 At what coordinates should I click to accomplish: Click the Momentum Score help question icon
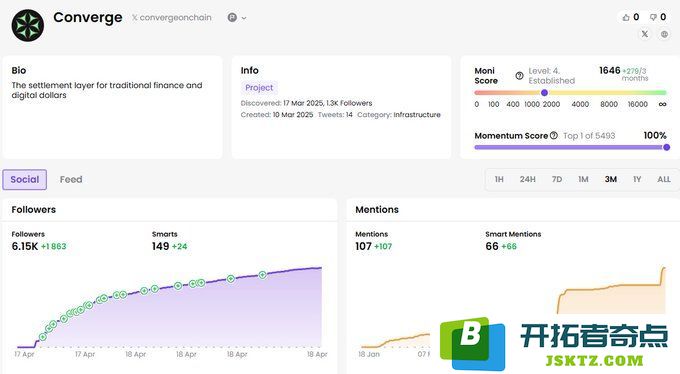point(554,135)
